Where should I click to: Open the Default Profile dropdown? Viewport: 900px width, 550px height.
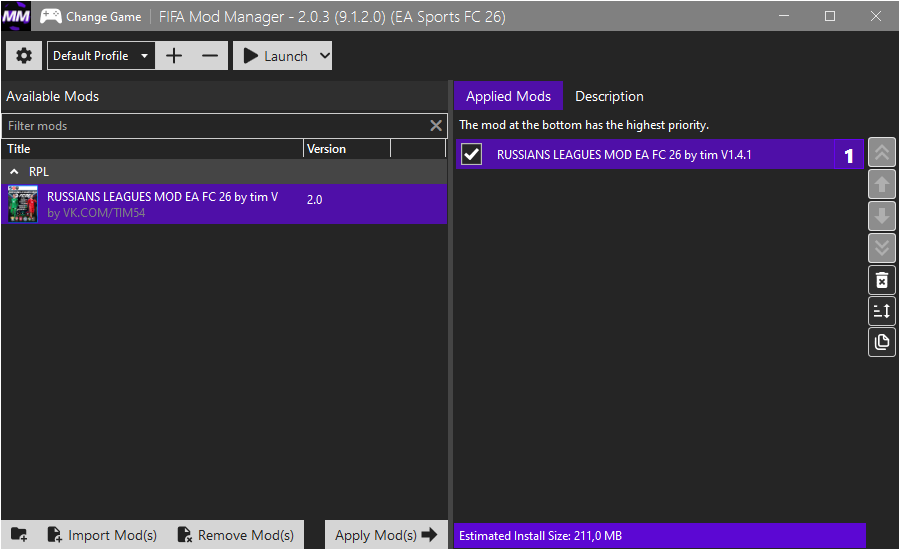(x=101, y=56)
